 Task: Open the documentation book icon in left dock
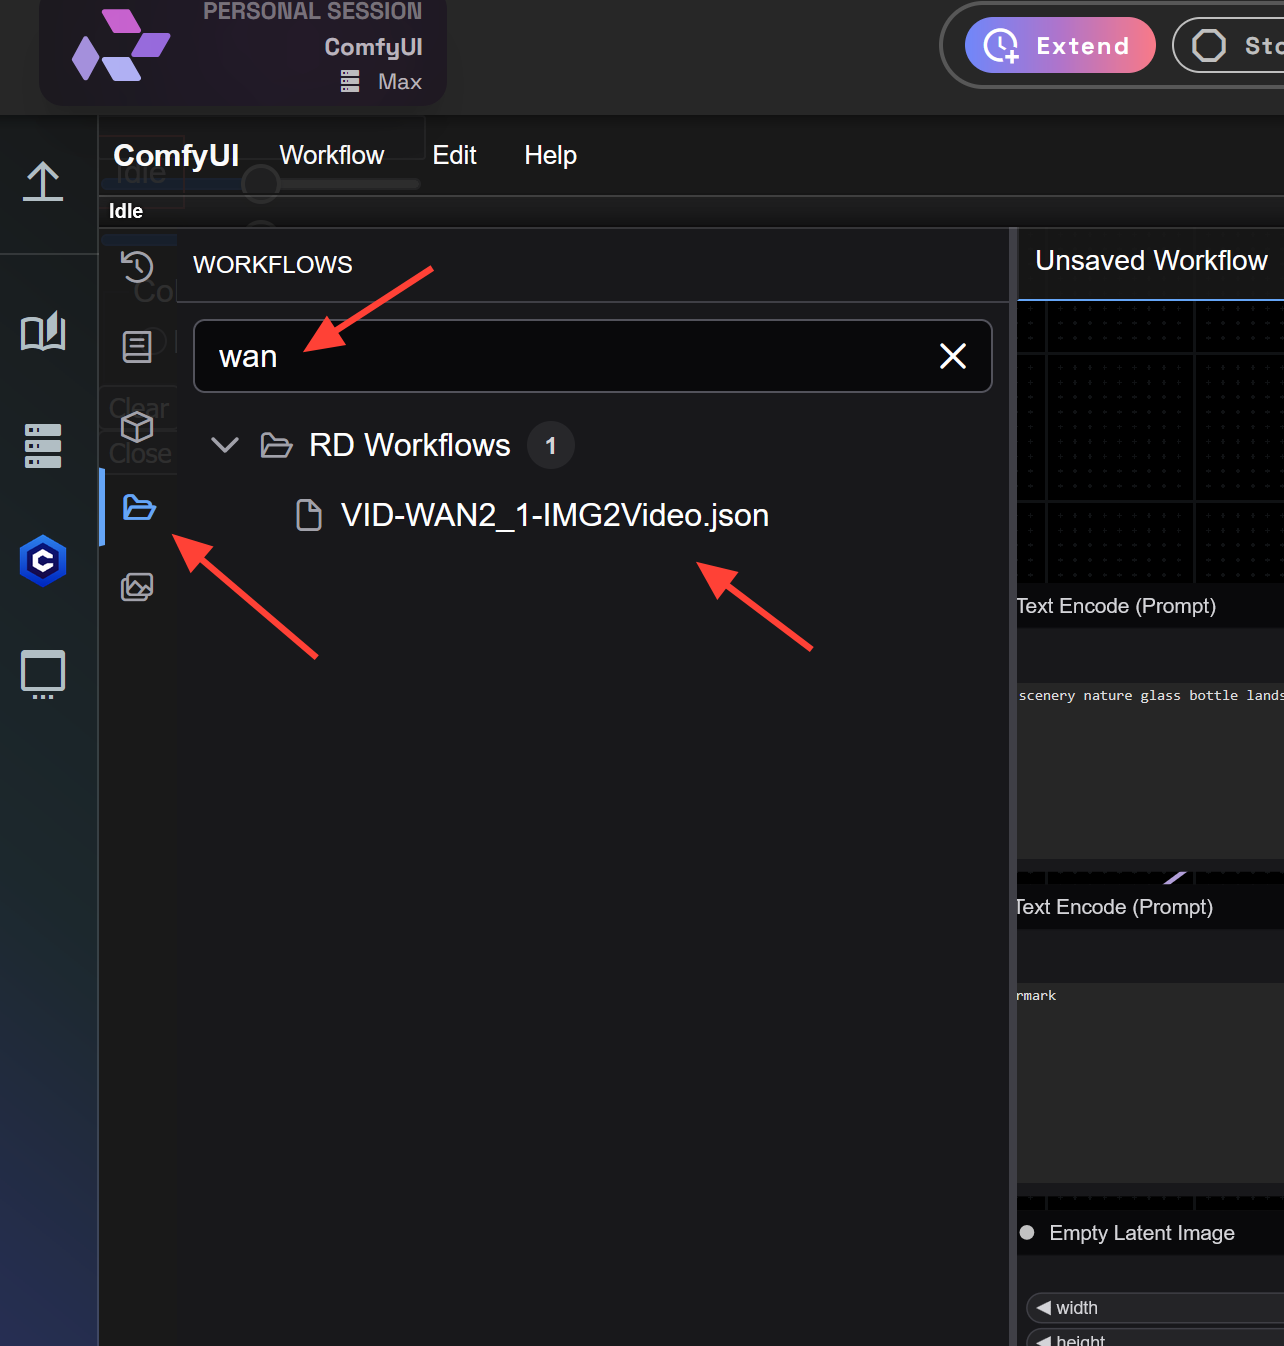[43, 332]
